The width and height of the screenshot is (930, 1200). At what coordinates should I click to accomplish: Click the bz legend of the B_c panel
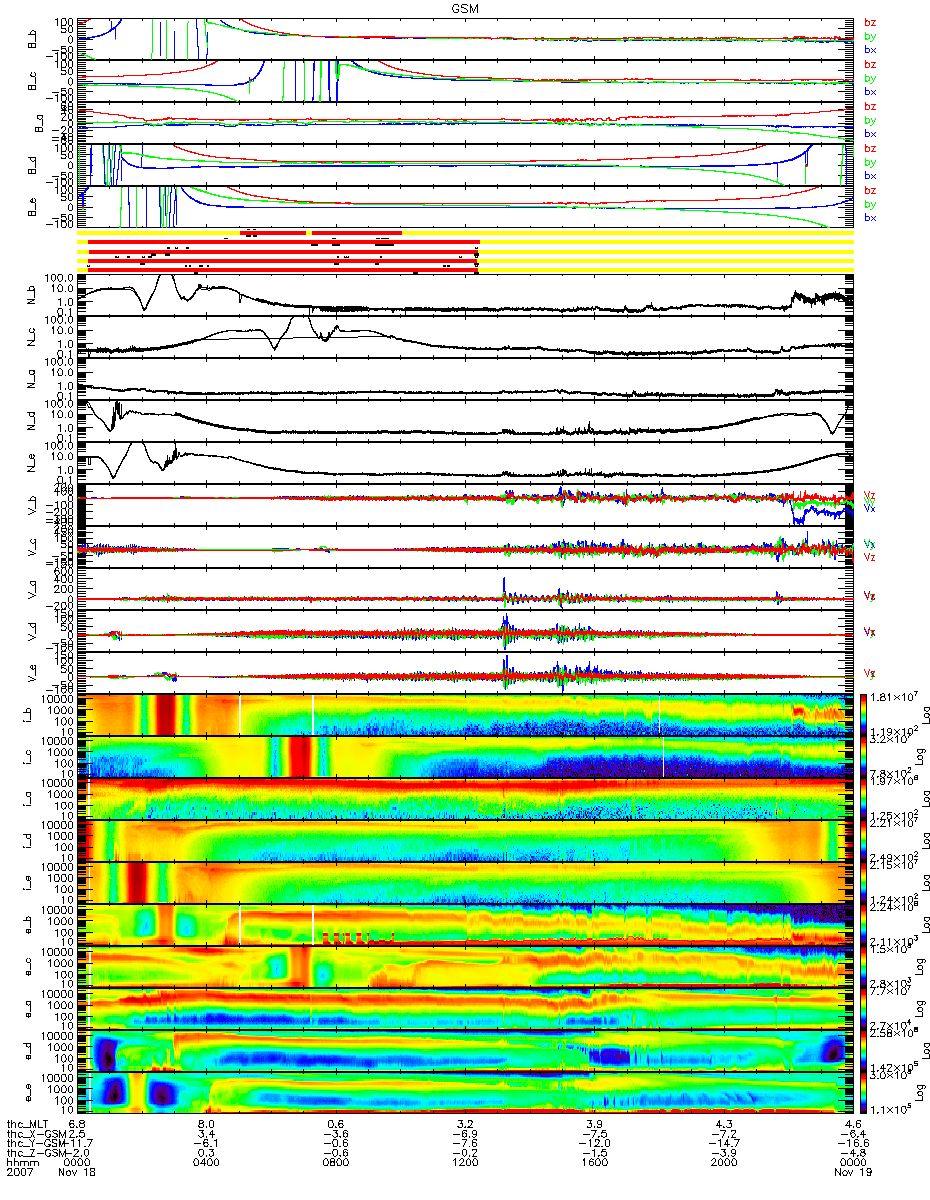coord(870,64)
